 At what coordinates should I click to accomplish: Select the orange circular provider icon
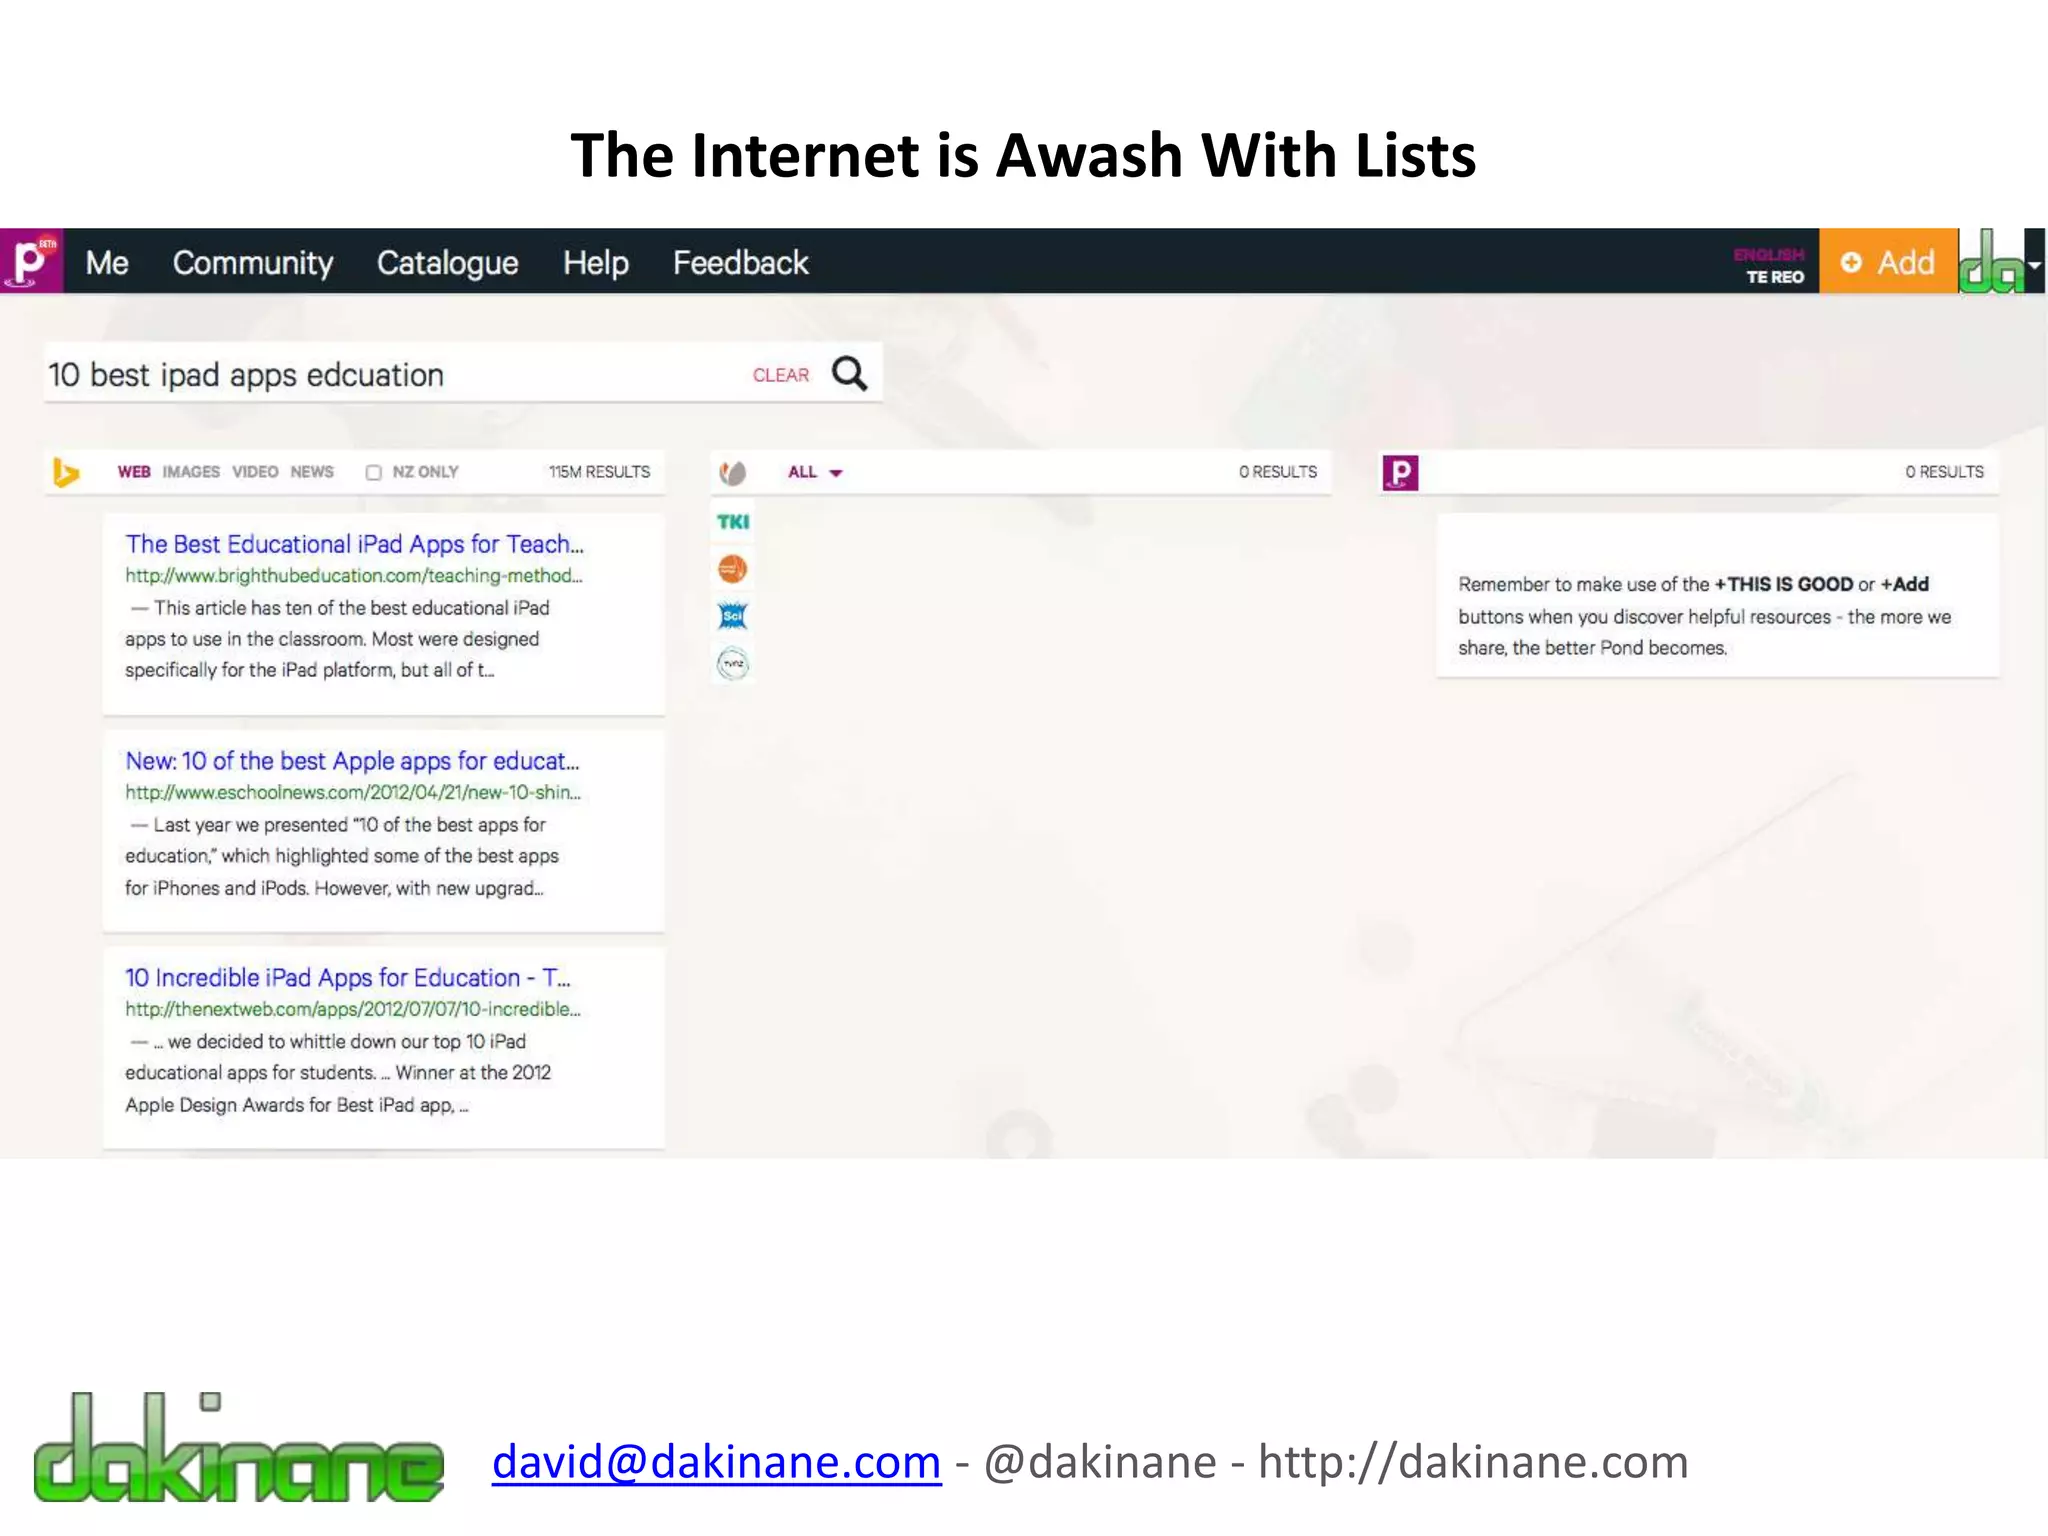(x=733, y=569)
